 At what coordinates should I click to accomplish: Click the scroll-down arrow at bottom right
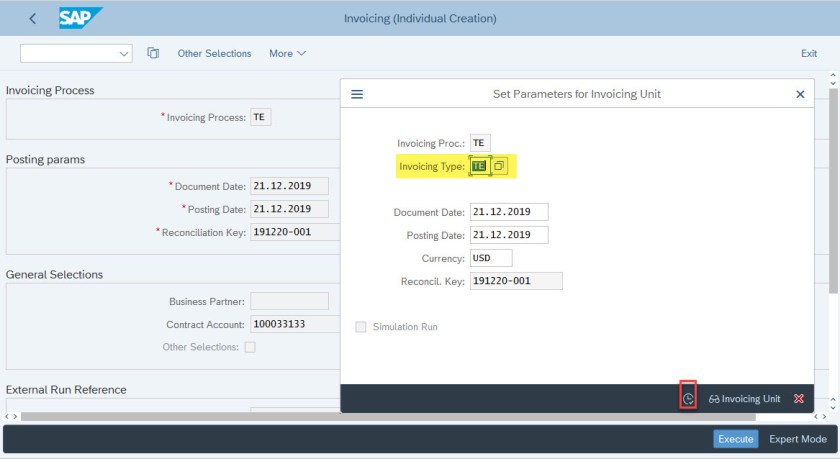(833, 408)
